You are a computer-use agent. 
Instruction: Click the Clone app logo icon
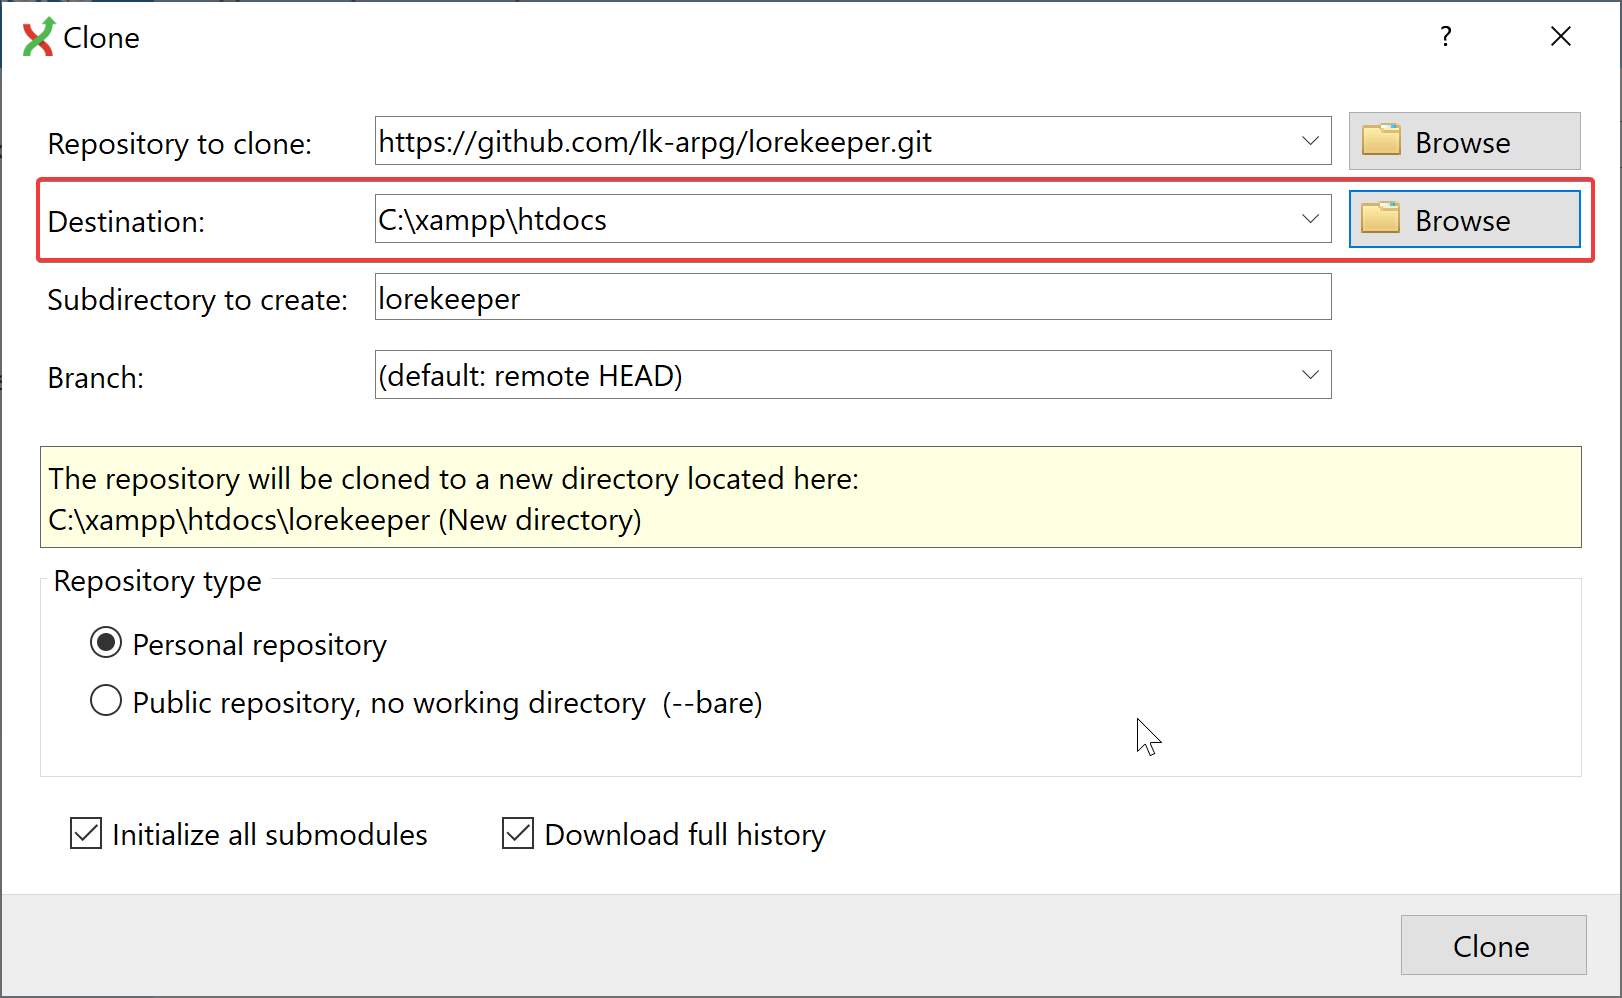click(38, 37)
